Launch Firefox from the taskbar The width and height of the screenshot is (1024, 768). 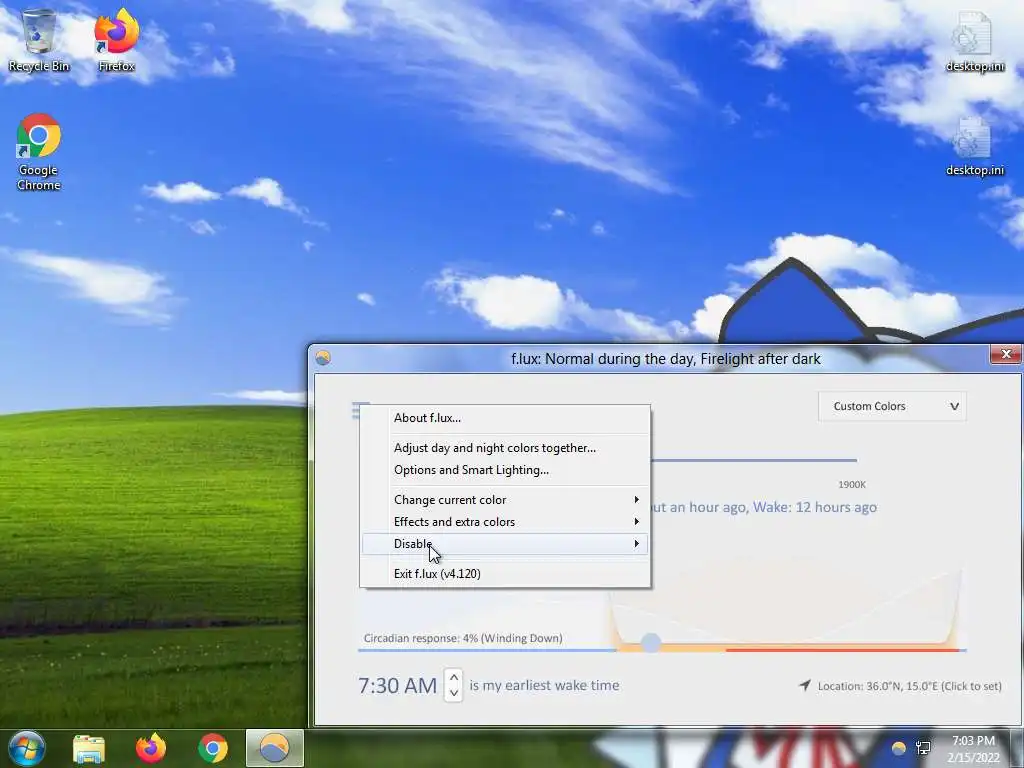coord(151,748)
